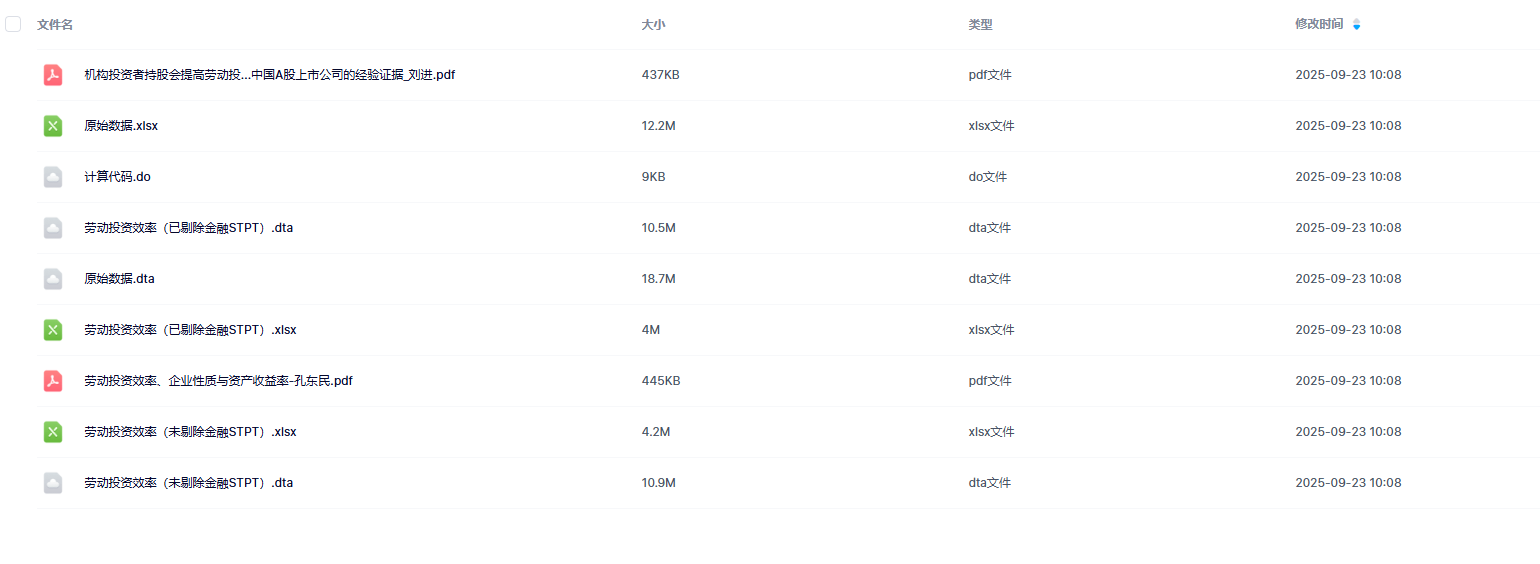Click the green Excel icon for 原始数据.xlsx
This screenshot has width=1540, height=564.
click(x=53, y=126)
